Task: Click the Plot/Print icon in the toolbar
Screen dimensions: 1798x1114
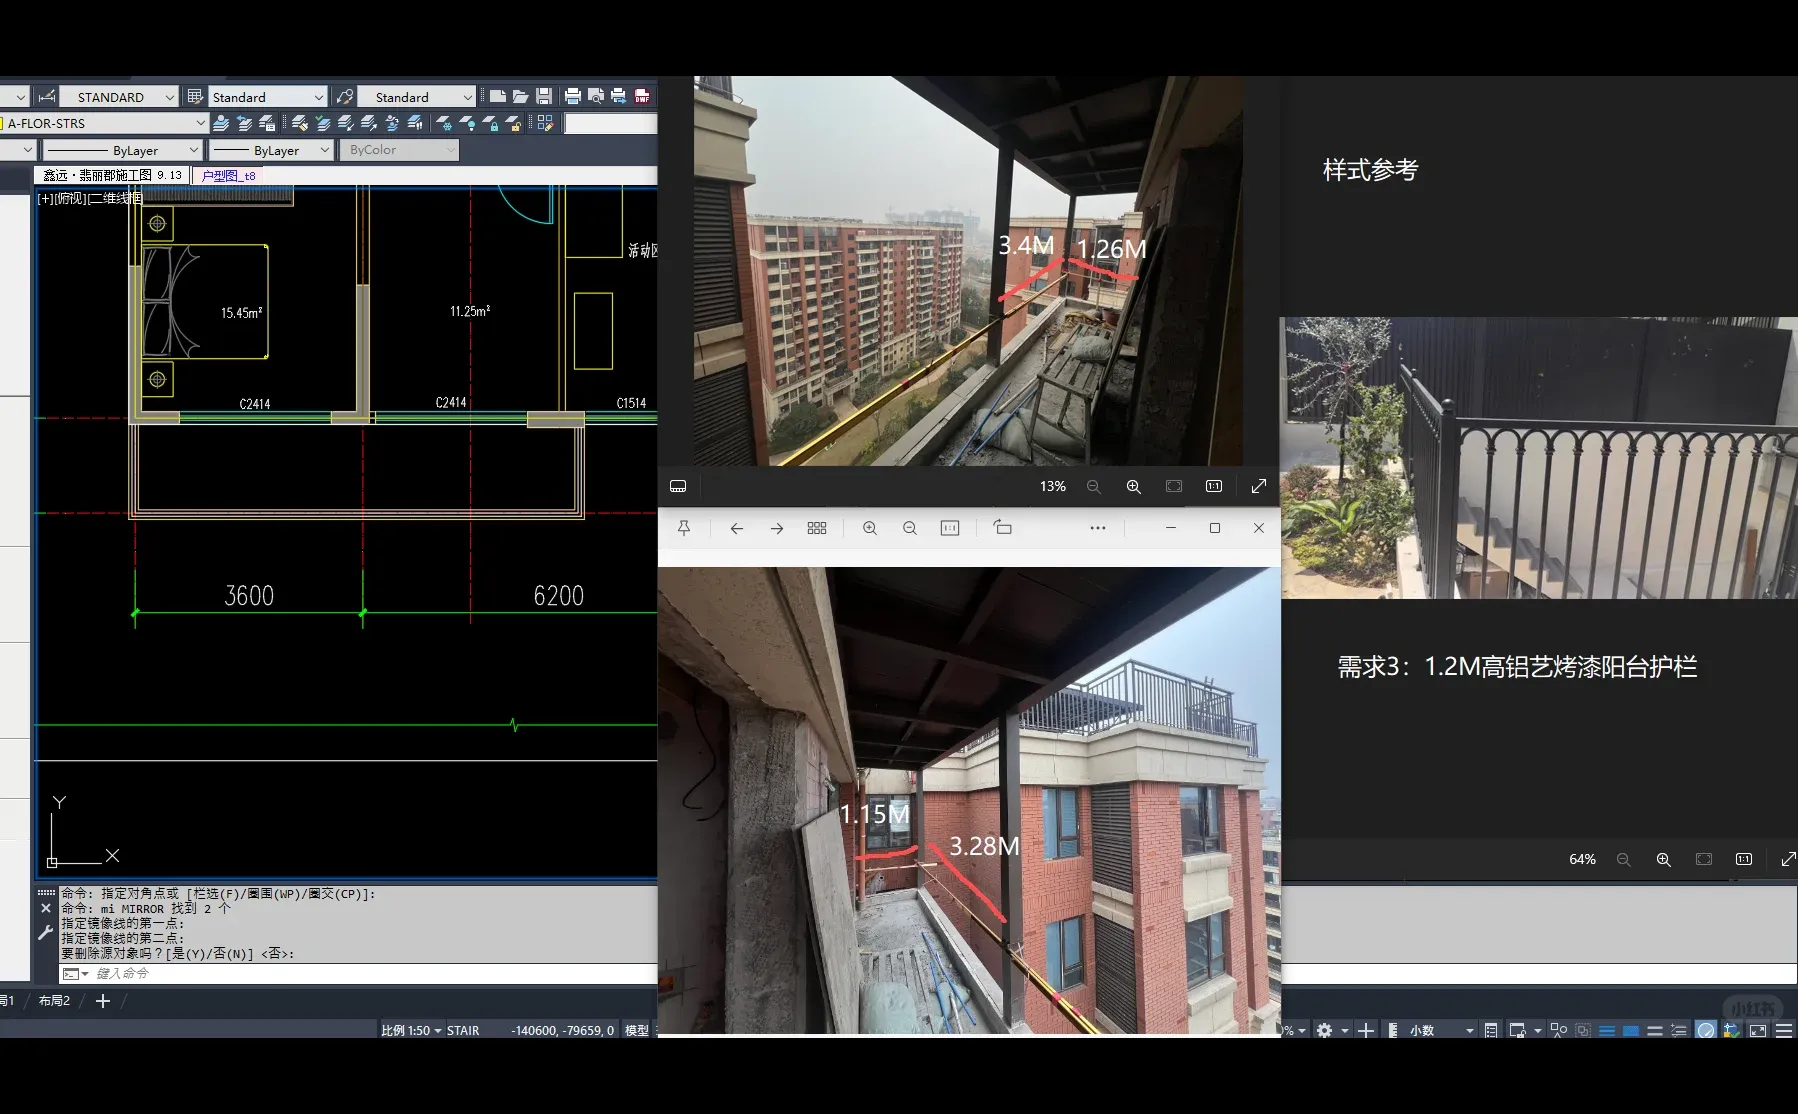Action: pos(572,95)
